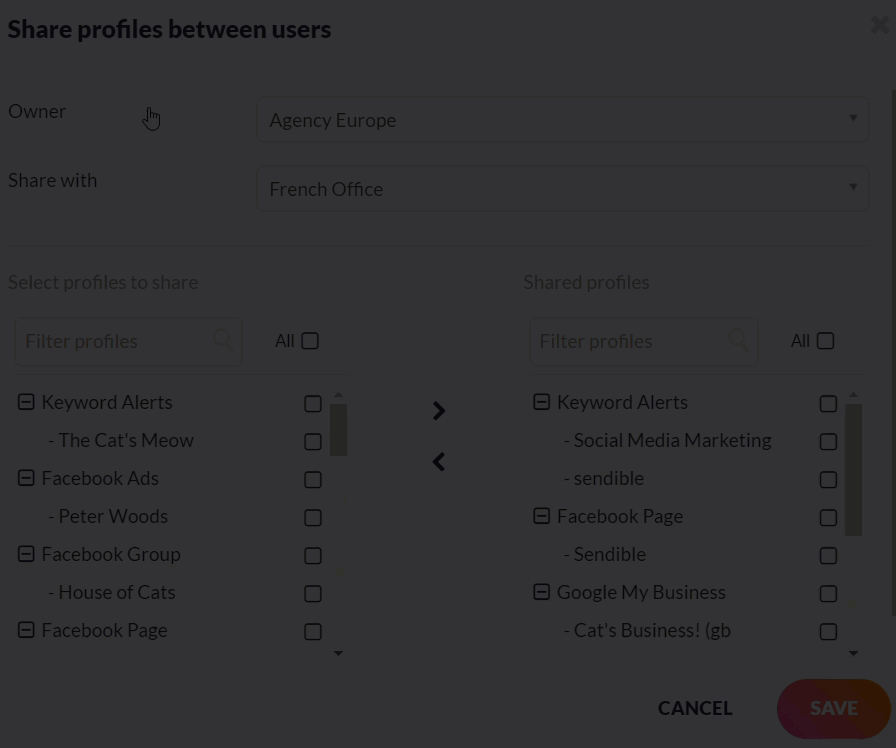Collapse Keyword Alerts in shared profiles list

(541, 402)
